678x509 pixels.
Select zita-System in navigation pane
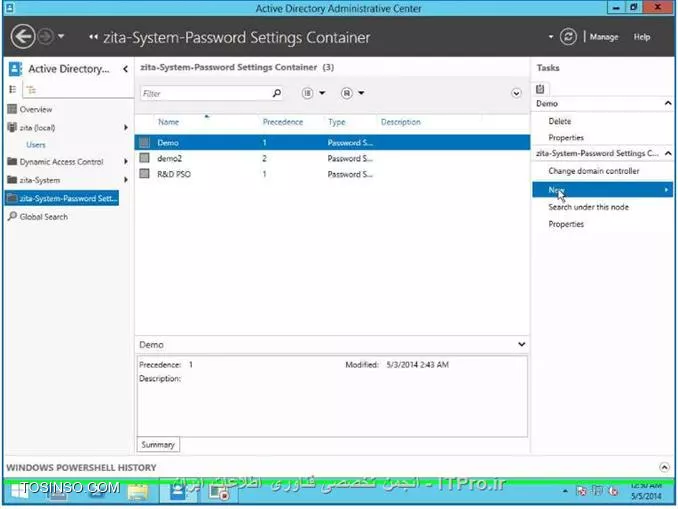point(40,180)
